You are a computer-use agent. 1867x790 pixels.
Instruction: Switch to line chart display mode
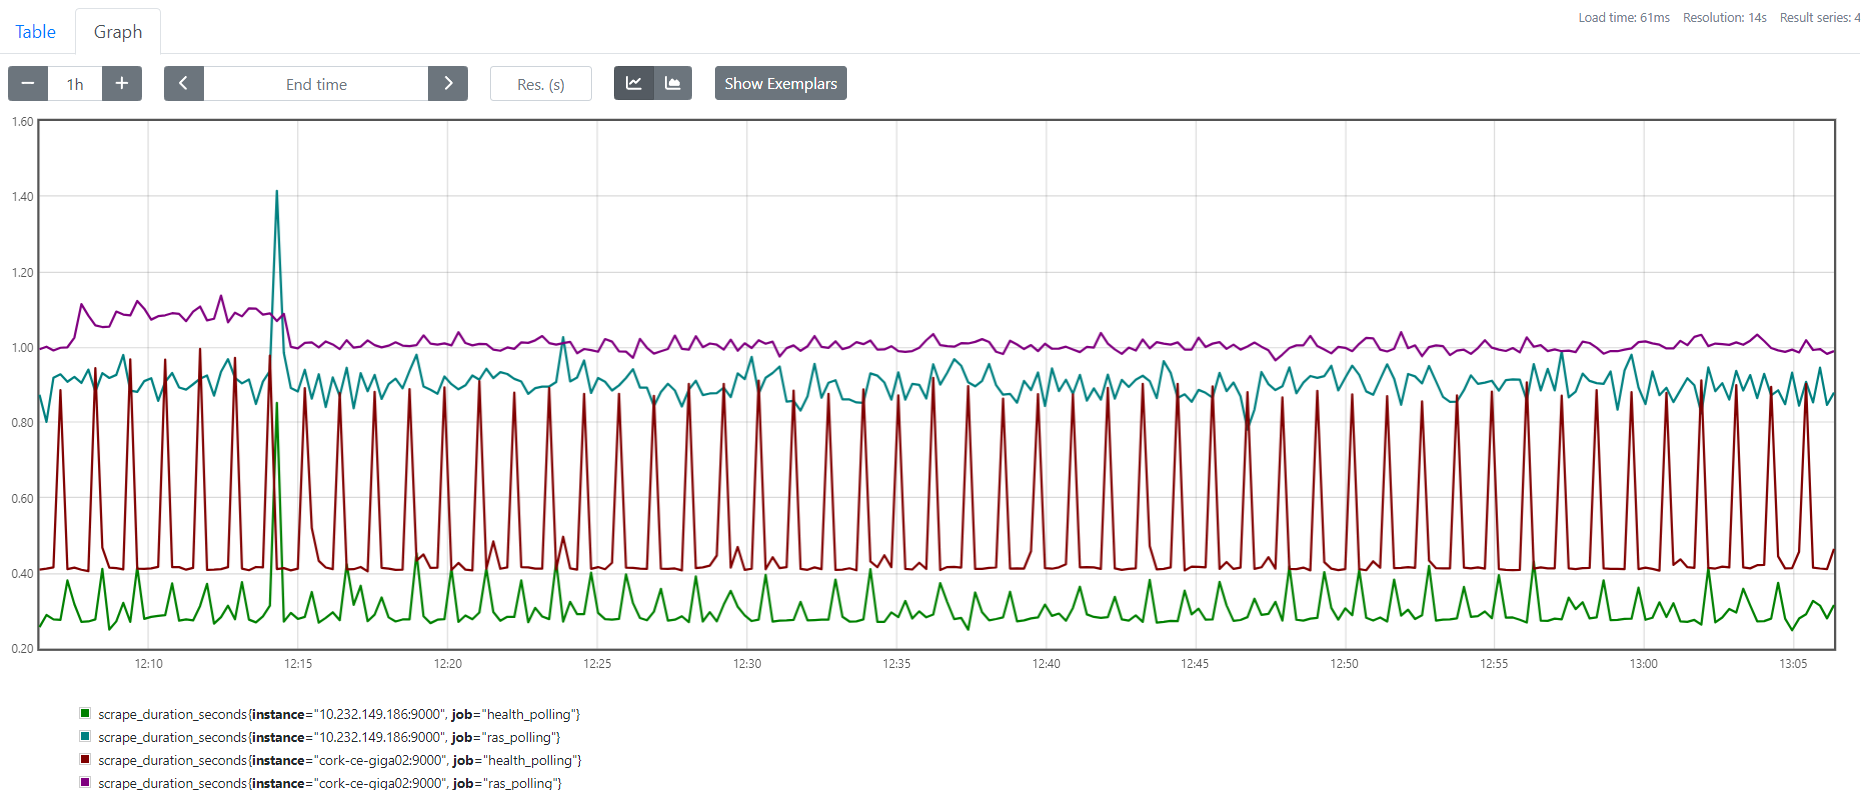coord(633,84)
